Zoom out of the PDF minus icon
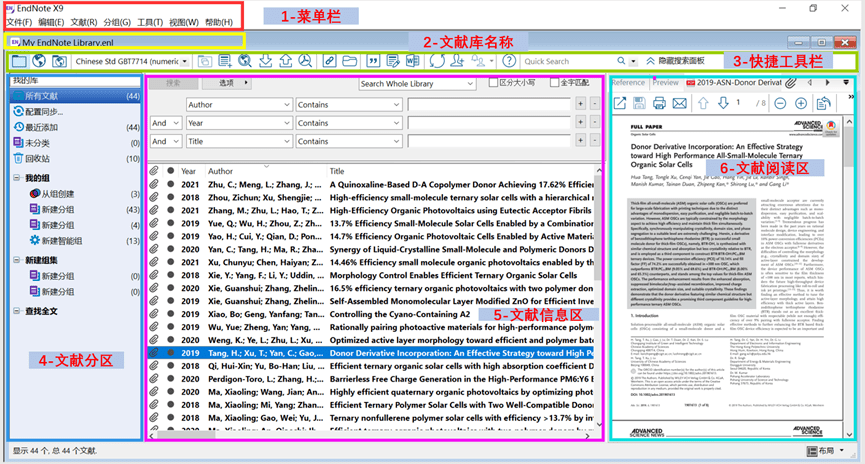Screen dimensions: 865x464 [x=780, y=103]
